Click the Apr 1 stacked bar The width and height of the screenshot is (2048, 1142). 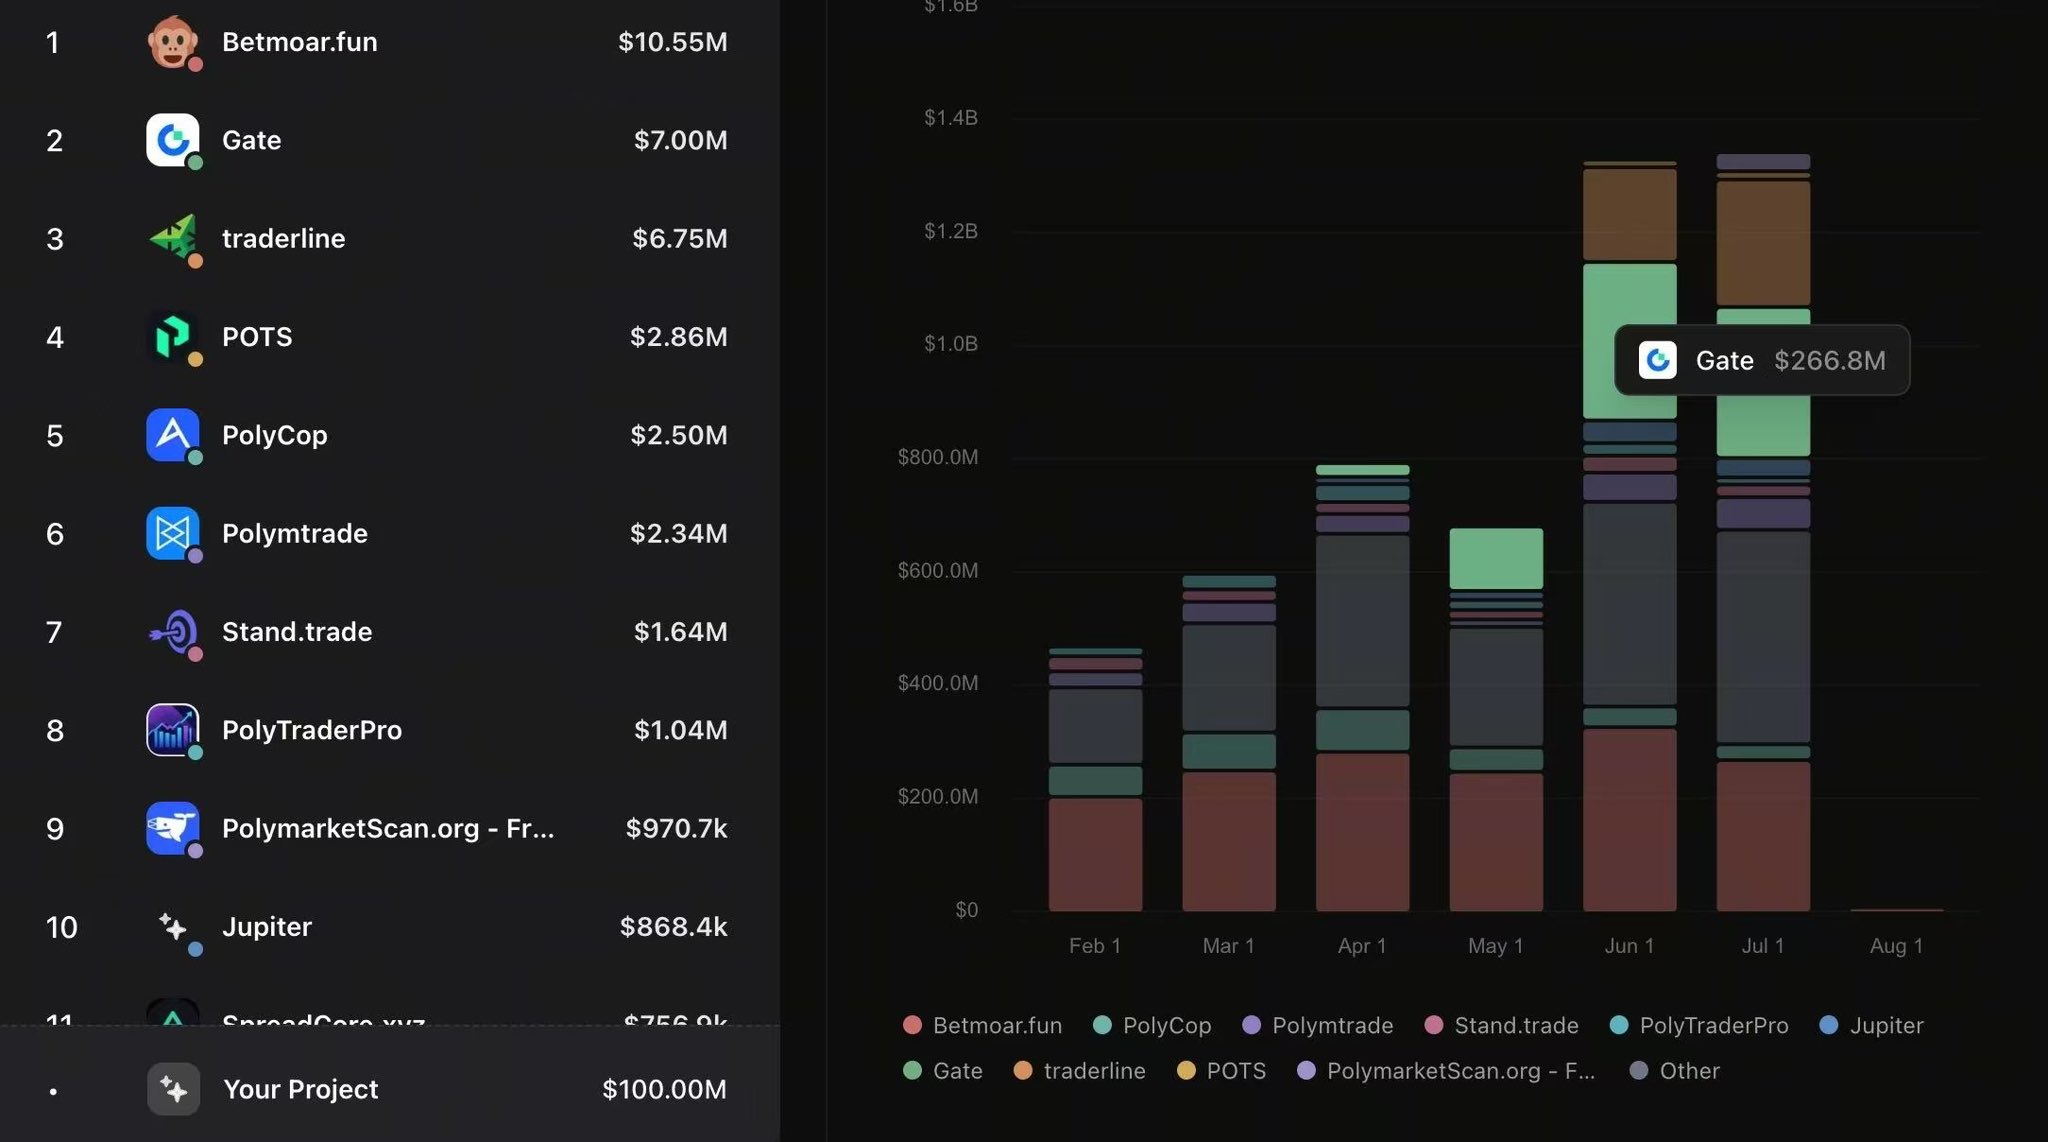(1363, 688)
